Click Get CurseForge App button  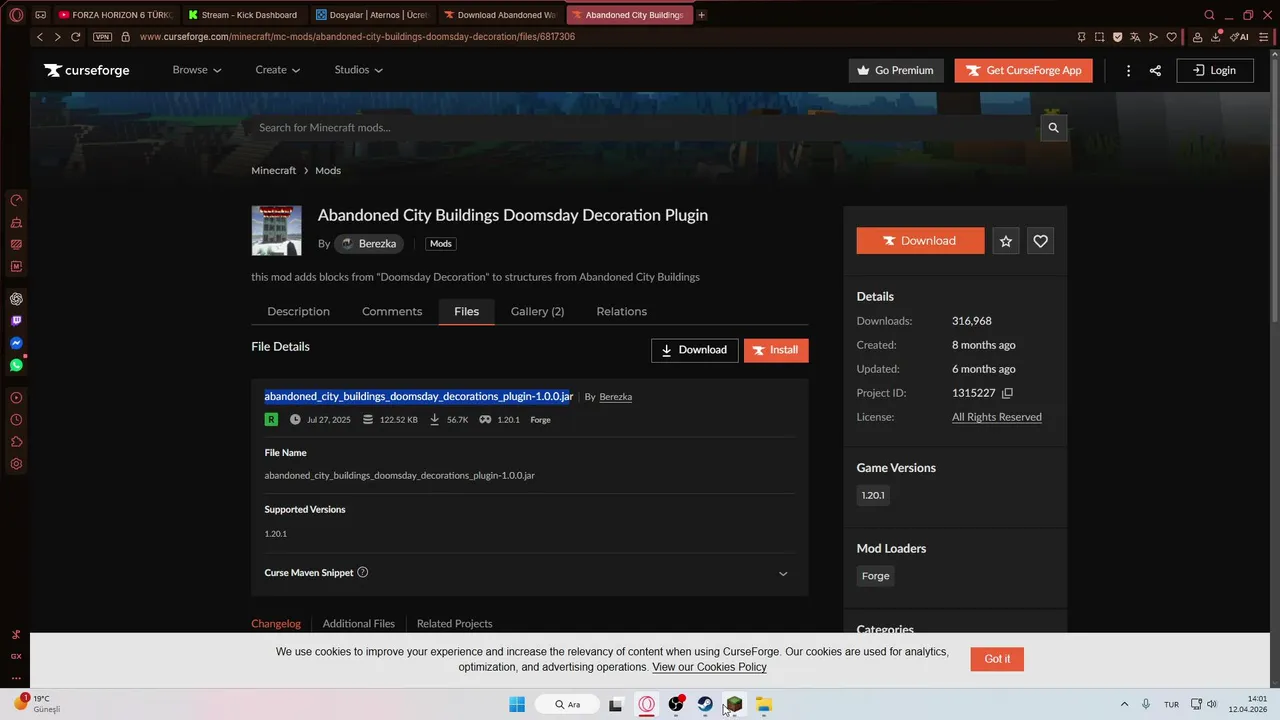[1024, 70]
